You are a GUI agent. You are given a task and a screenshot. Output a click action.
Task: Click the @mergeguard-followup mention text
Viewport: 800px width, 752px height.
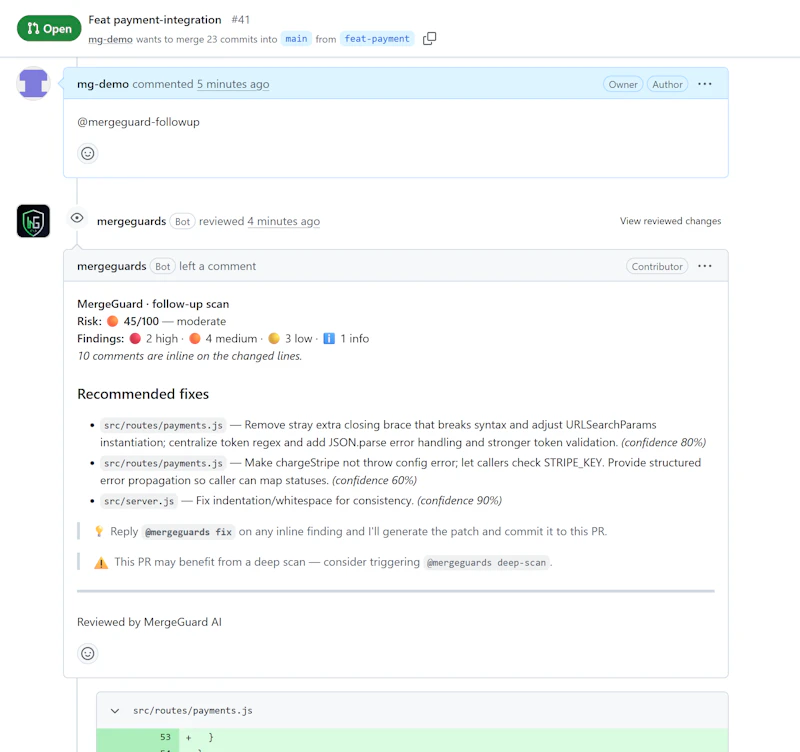138,122
